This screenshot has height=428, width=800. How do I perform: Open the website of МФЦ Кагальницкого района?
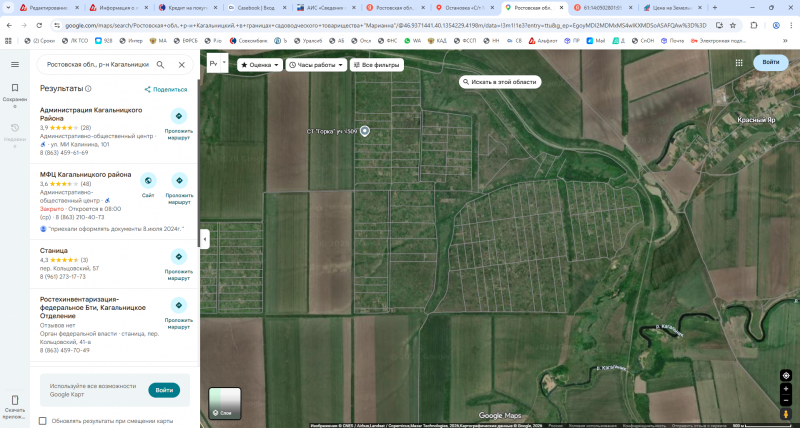[x=148, y=186]
